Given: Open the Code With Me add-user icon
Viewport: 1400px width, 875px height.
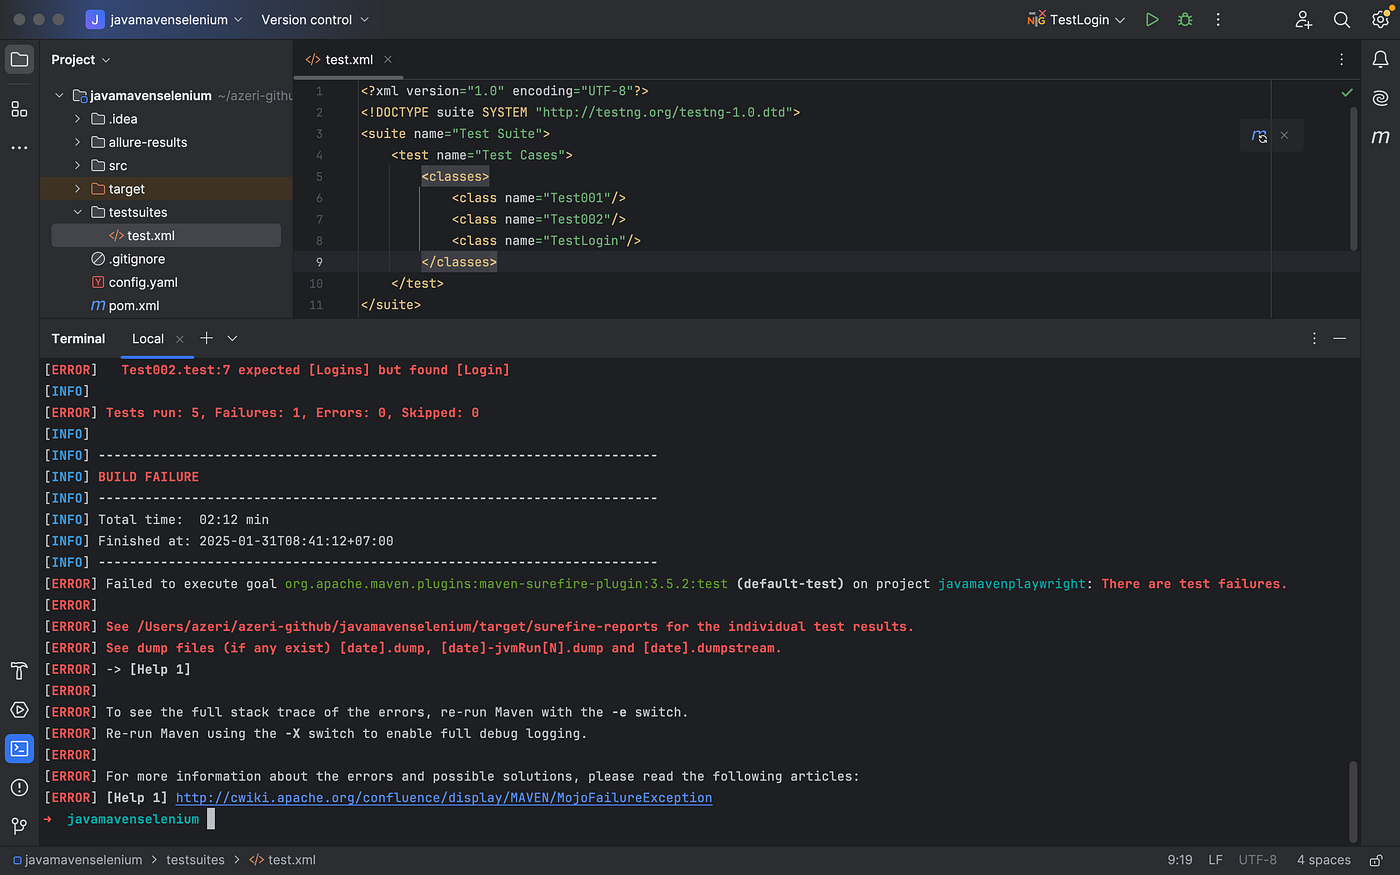Looking at the screenshot, I should click(1304, 19).
